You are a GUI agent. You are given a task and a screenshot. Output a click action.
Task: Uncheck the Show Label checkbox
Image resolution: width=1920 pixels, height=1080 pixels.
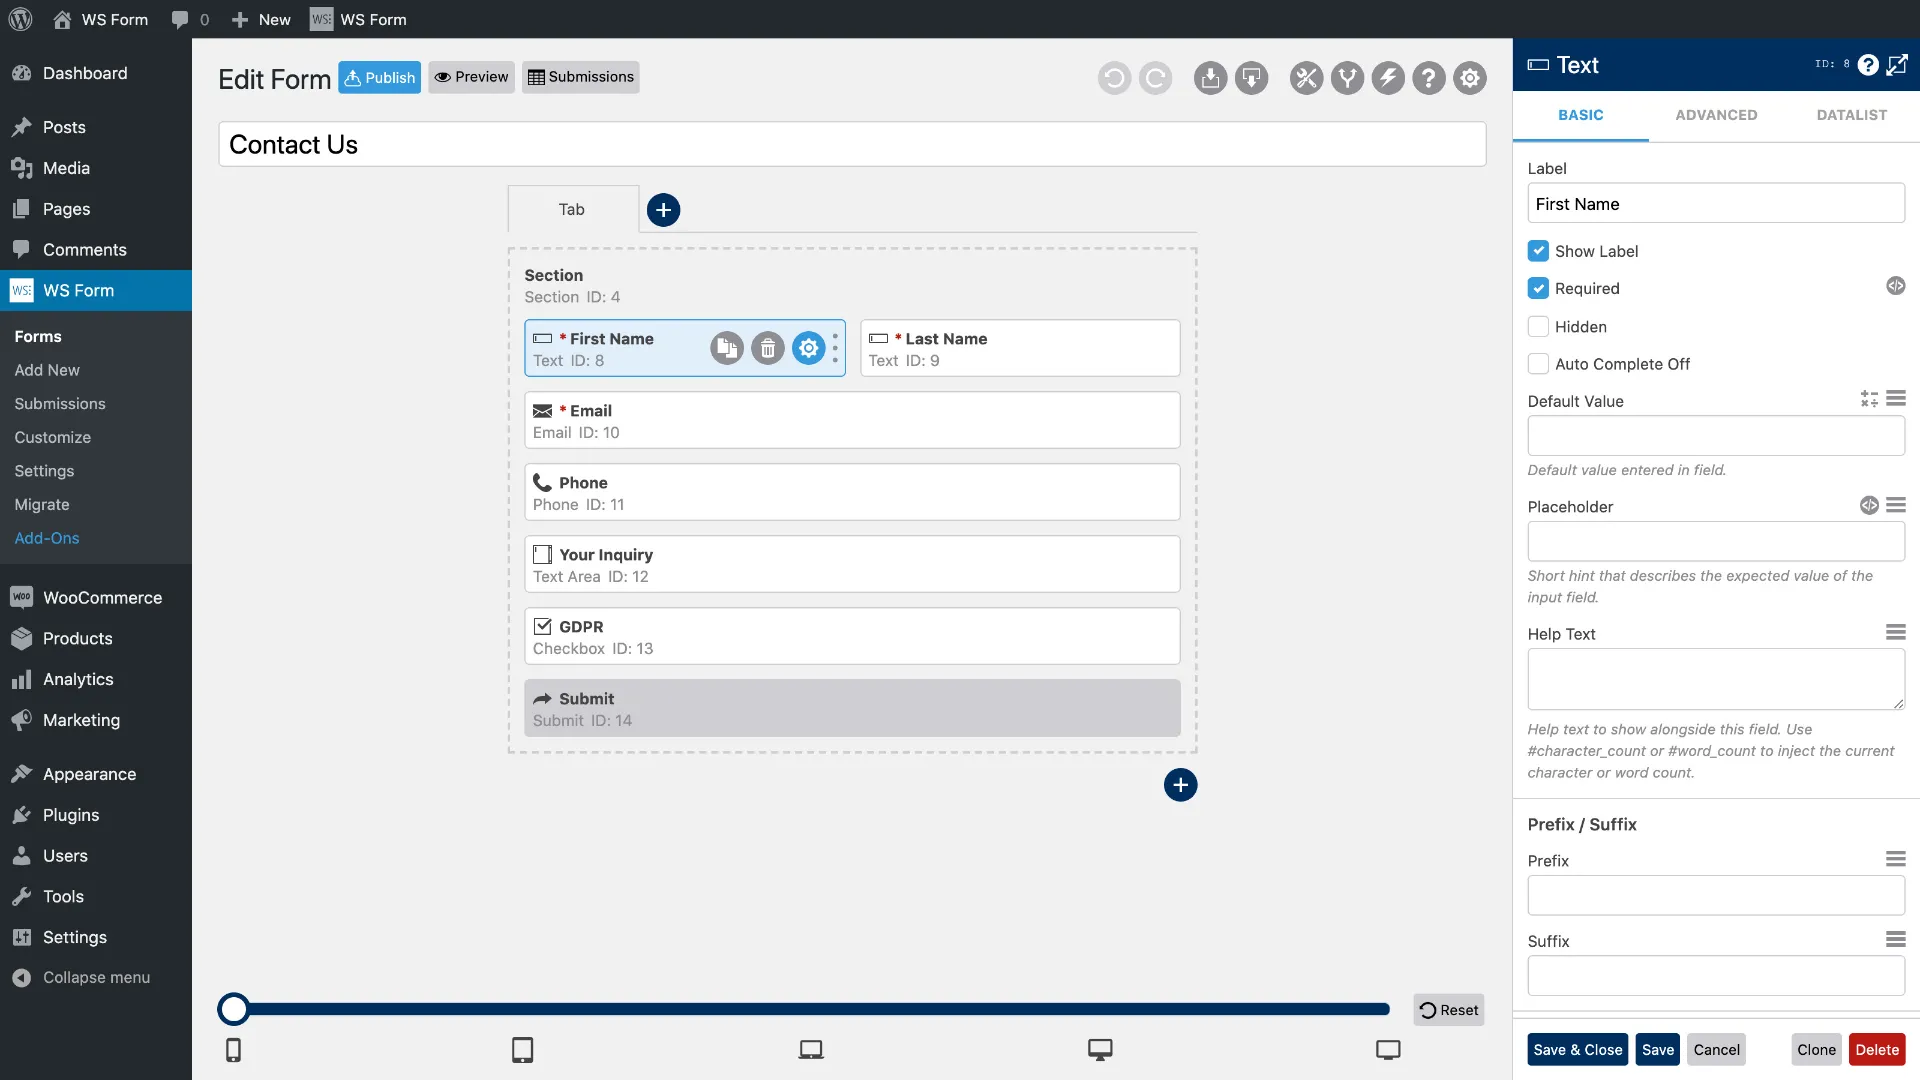click(1538, 251)
